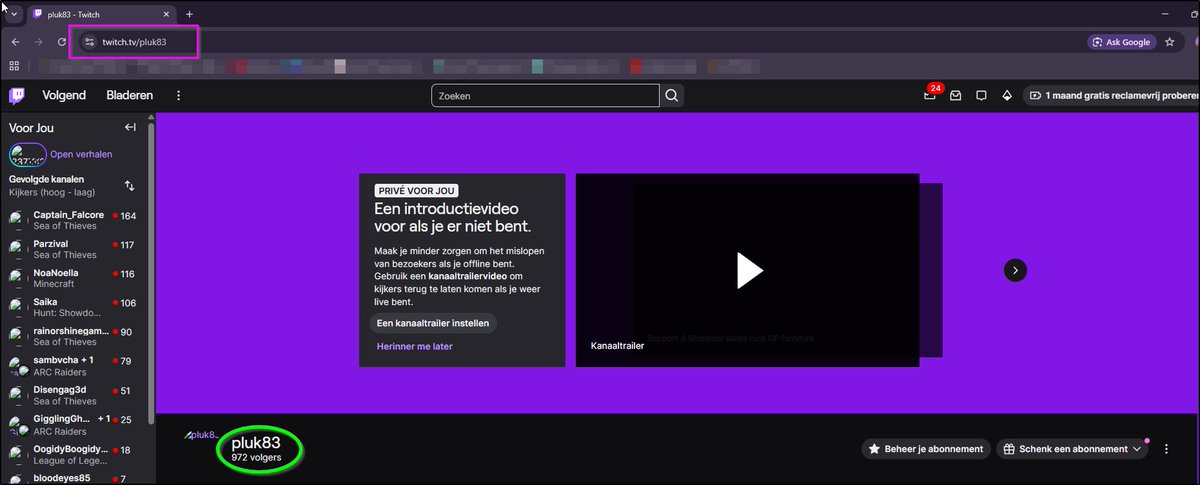Expand the Schenk een abonnement dropdown
Image resolution: width=1200 pixels, height=485 pixels.
click(1136, 449)
